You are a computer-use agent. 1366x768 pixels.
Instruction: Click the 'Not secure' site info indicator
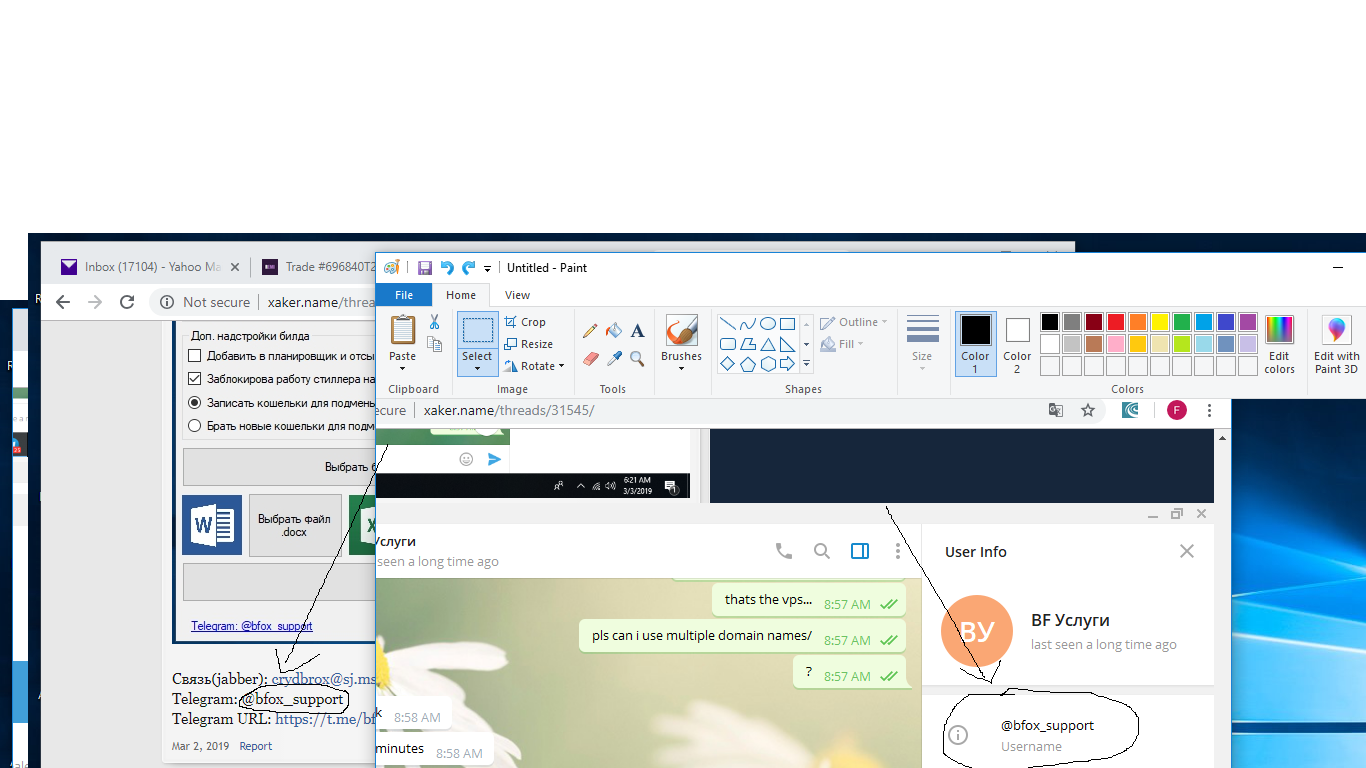pyautogui.click(x=206, y=302)
